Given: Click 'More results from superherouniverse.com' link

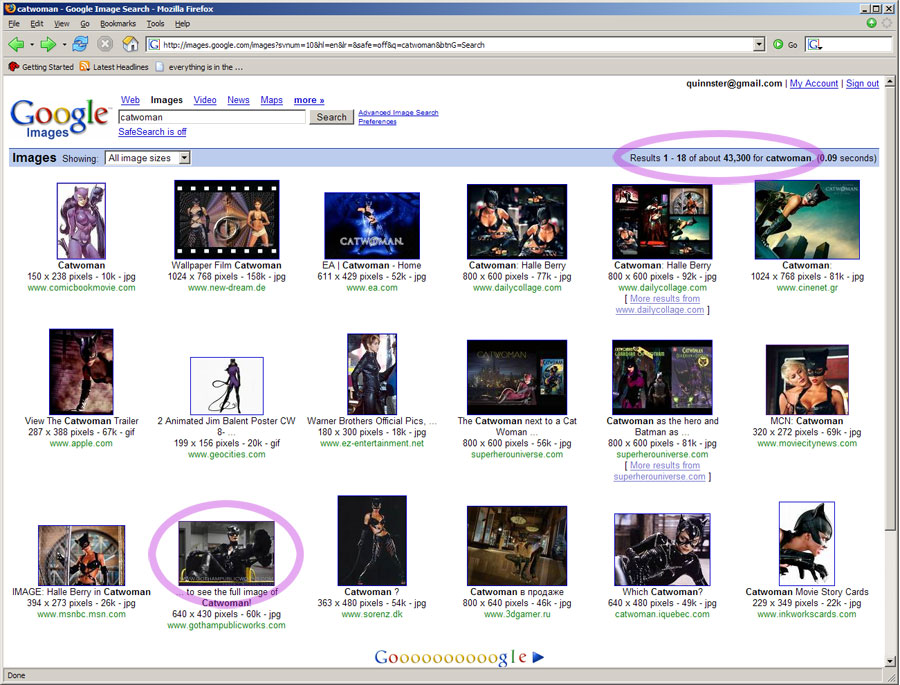Looking at the screenshot, I should 662,471.
